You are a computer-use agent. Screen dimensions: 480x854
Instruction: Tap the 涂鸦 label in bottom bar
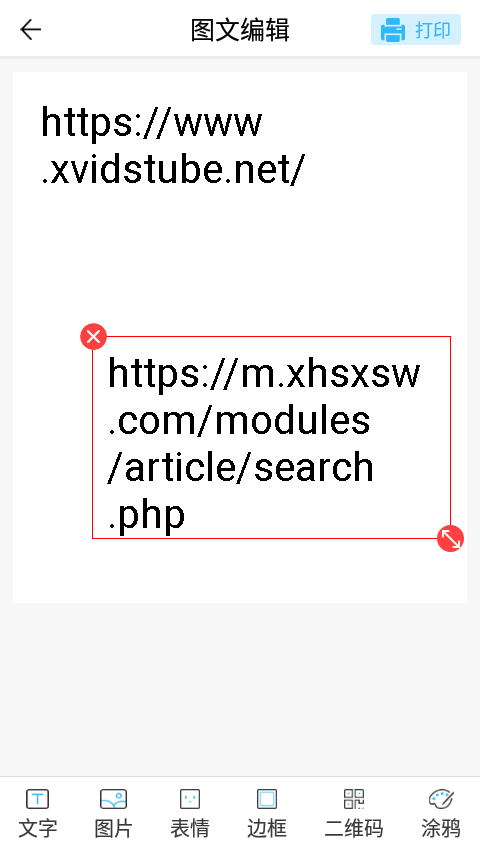pos(441,828)
